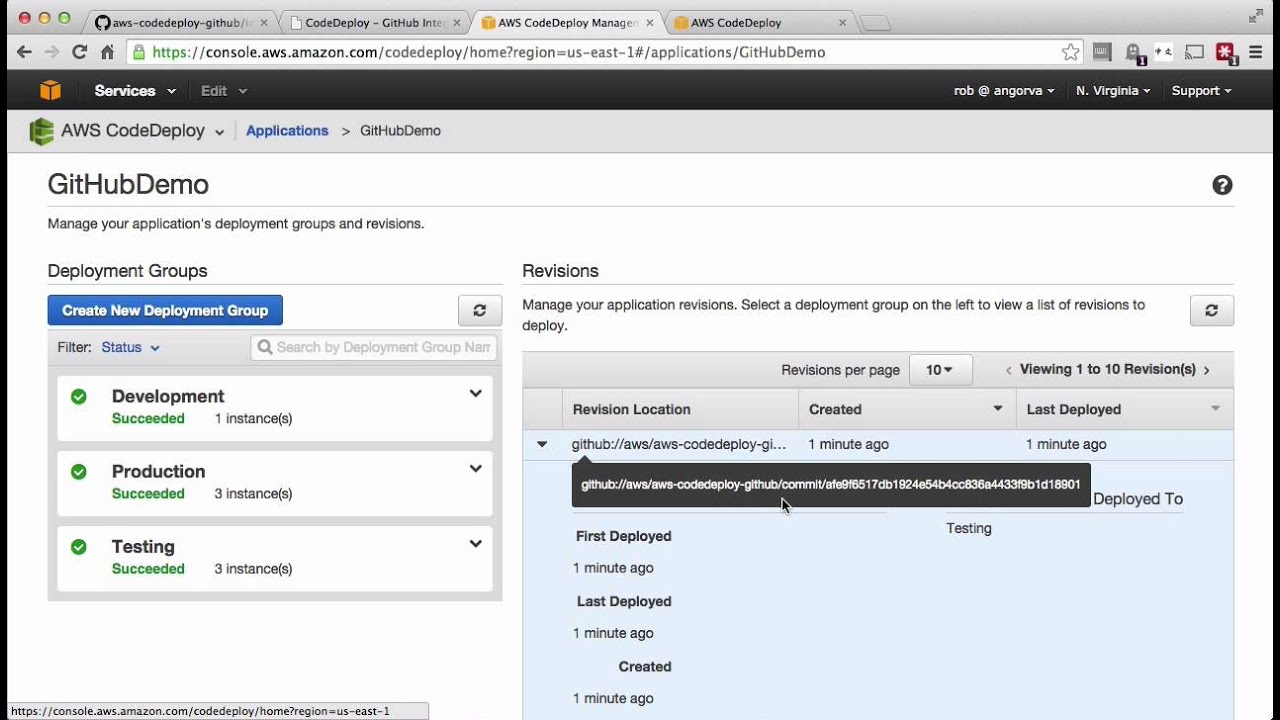Close the AWS CodeDeploy Management tab
The height and width of the screenshot is (720, 1280).
tap(649, 22)
